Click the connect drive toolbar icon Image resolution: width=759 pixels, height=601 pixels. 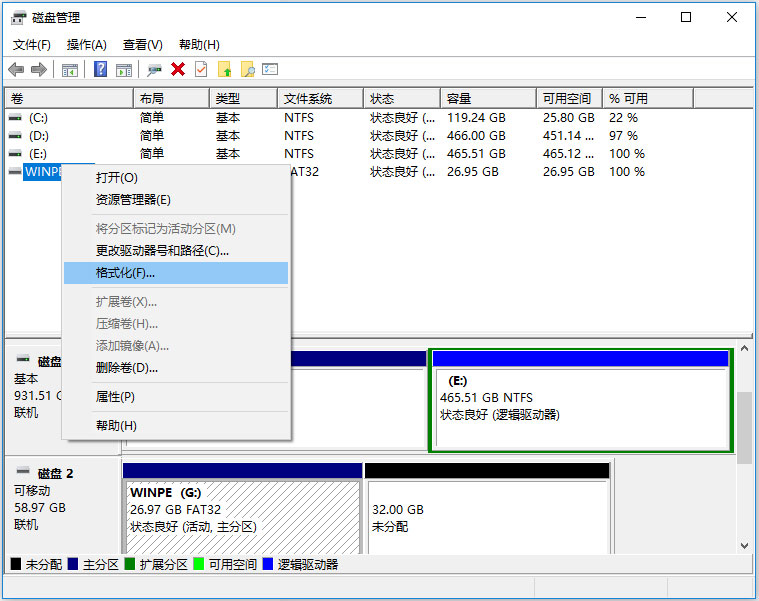[154, 70]
